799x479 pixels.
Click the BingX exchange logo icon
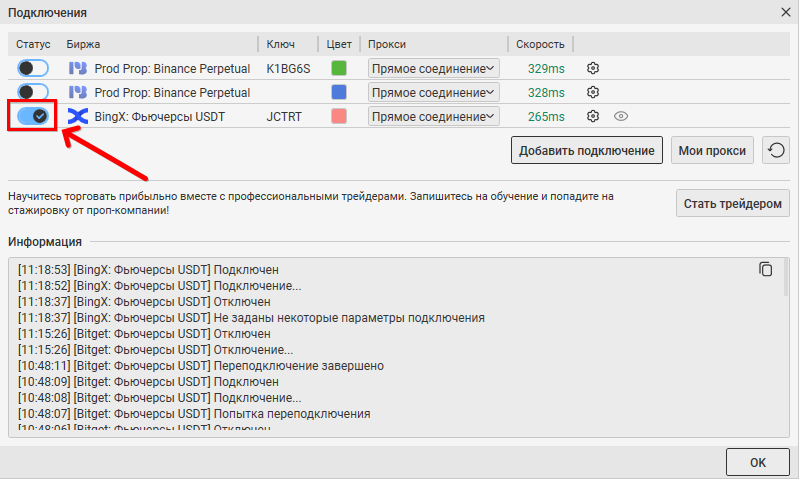tap(77, 116)
